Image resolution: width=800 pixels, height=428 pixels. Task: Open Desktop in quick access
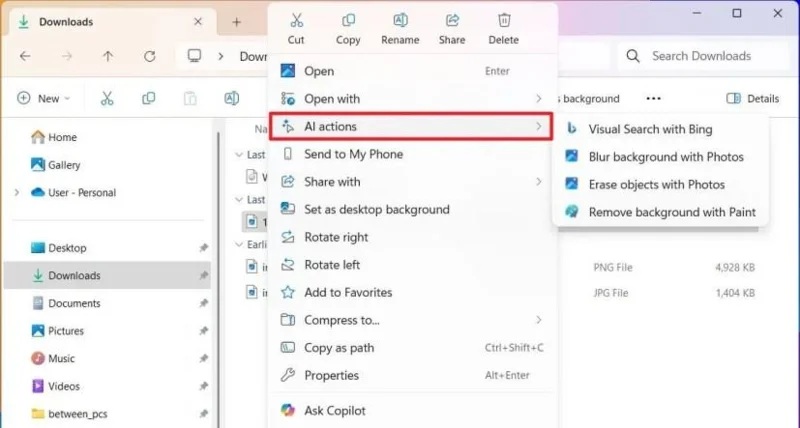coord(58,248)
